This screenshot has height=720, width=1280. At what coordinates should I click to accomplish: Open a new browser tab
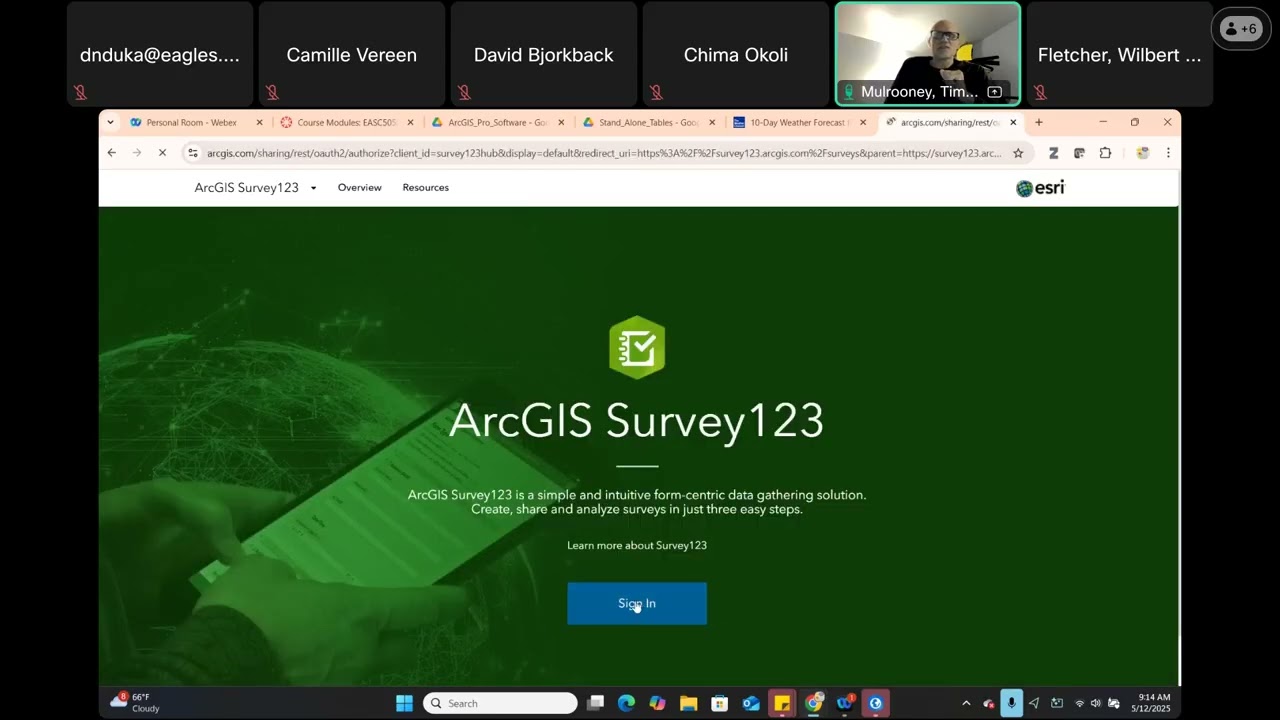1039,122
